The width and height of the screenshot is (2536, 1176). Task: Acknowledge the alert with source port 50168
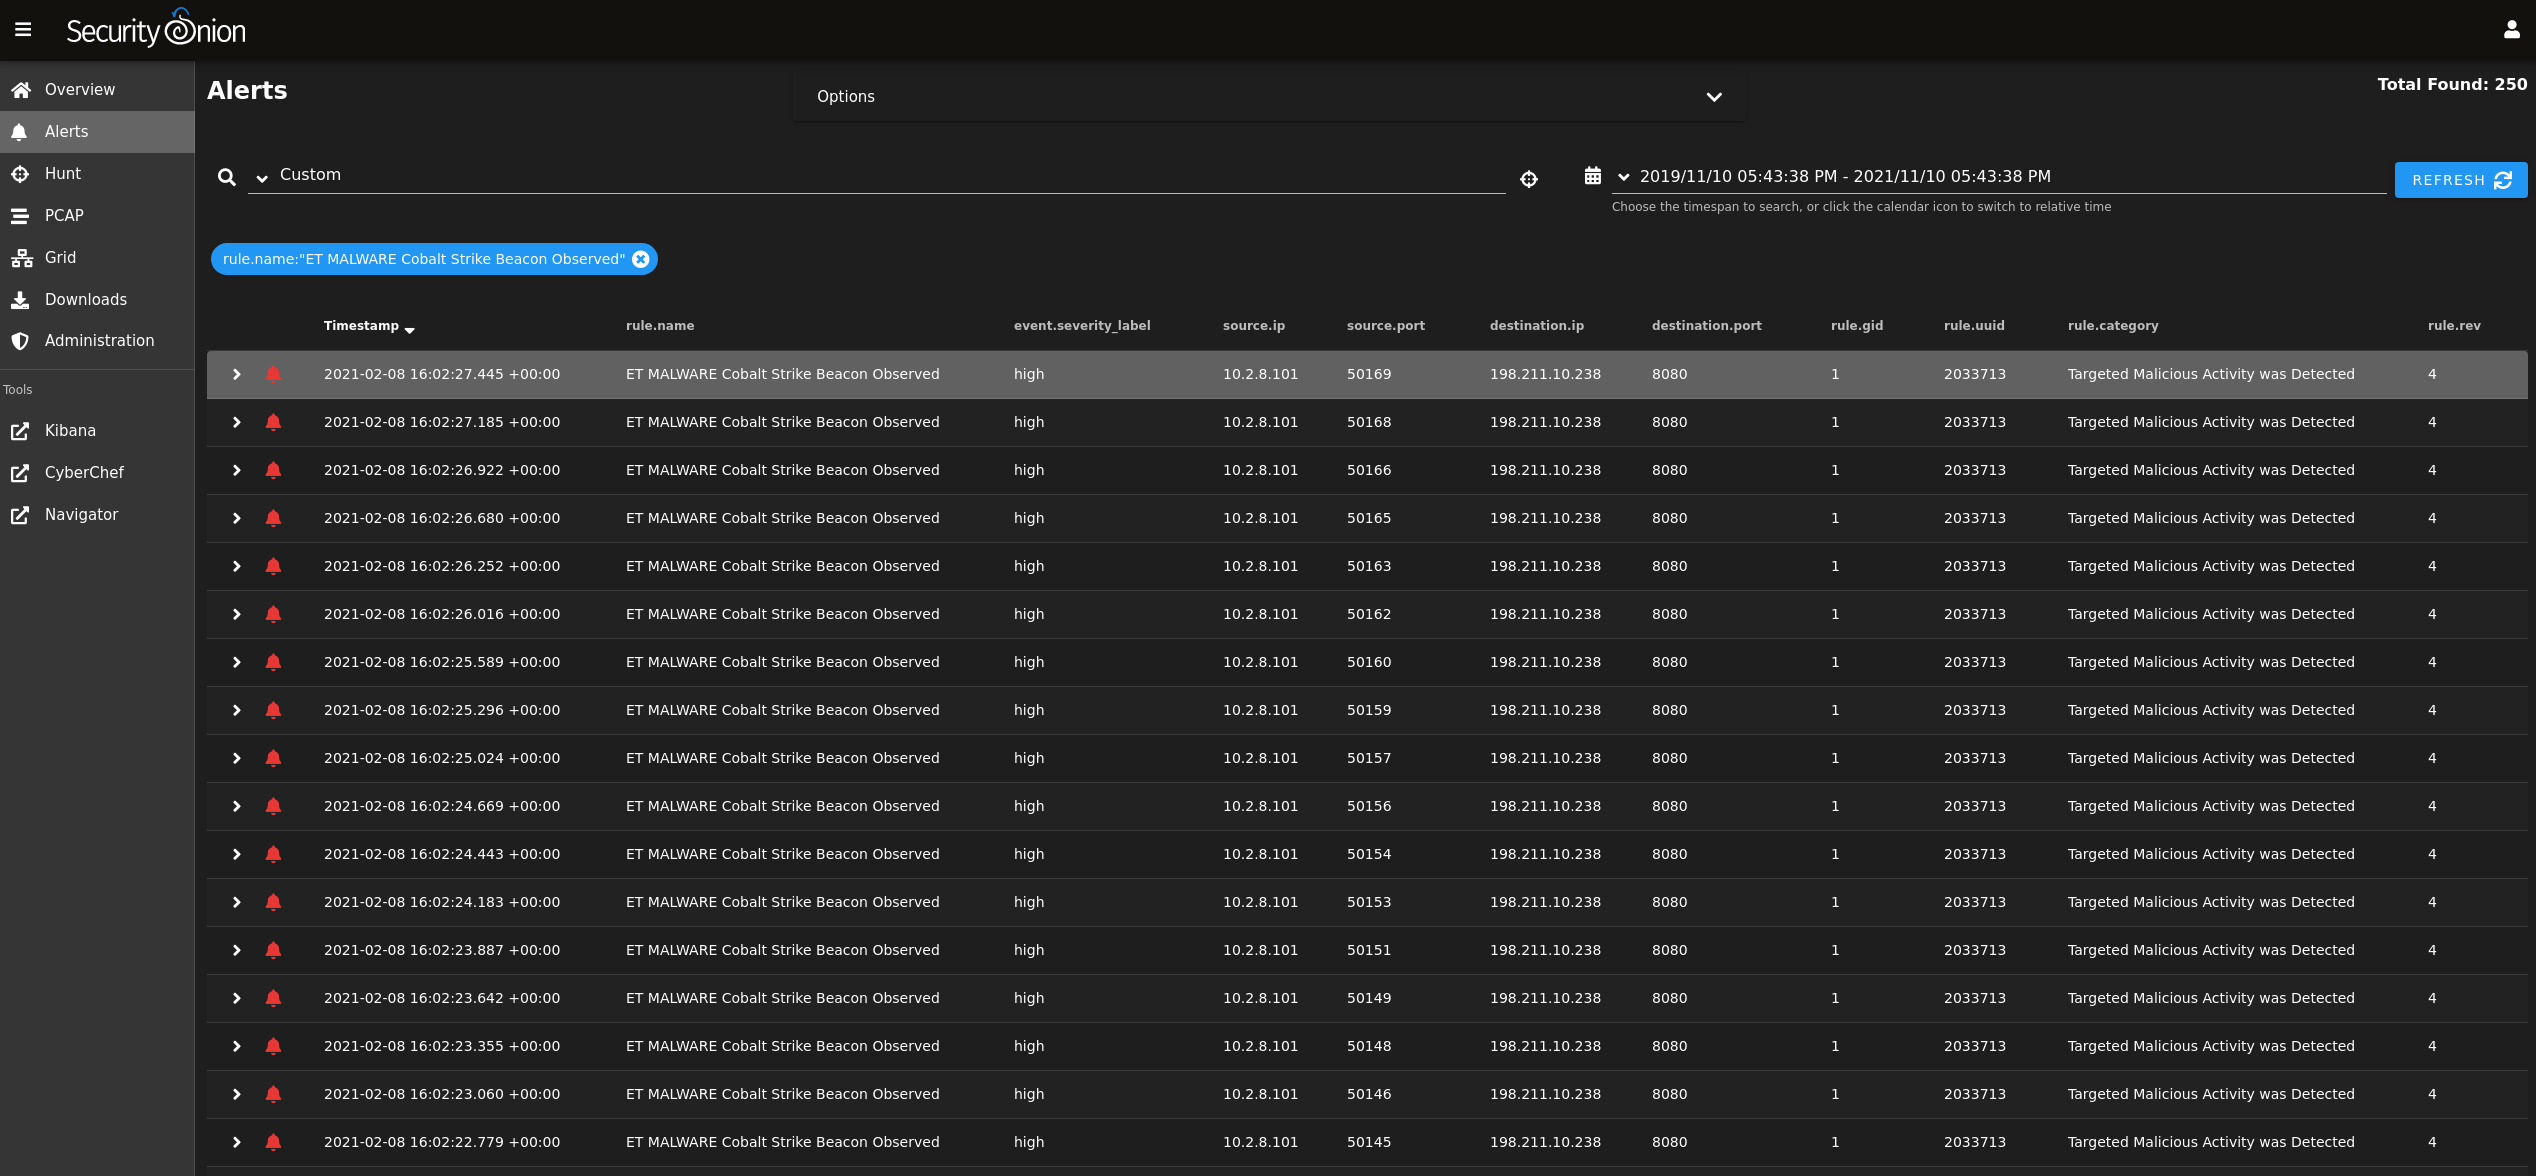(273, 422)
